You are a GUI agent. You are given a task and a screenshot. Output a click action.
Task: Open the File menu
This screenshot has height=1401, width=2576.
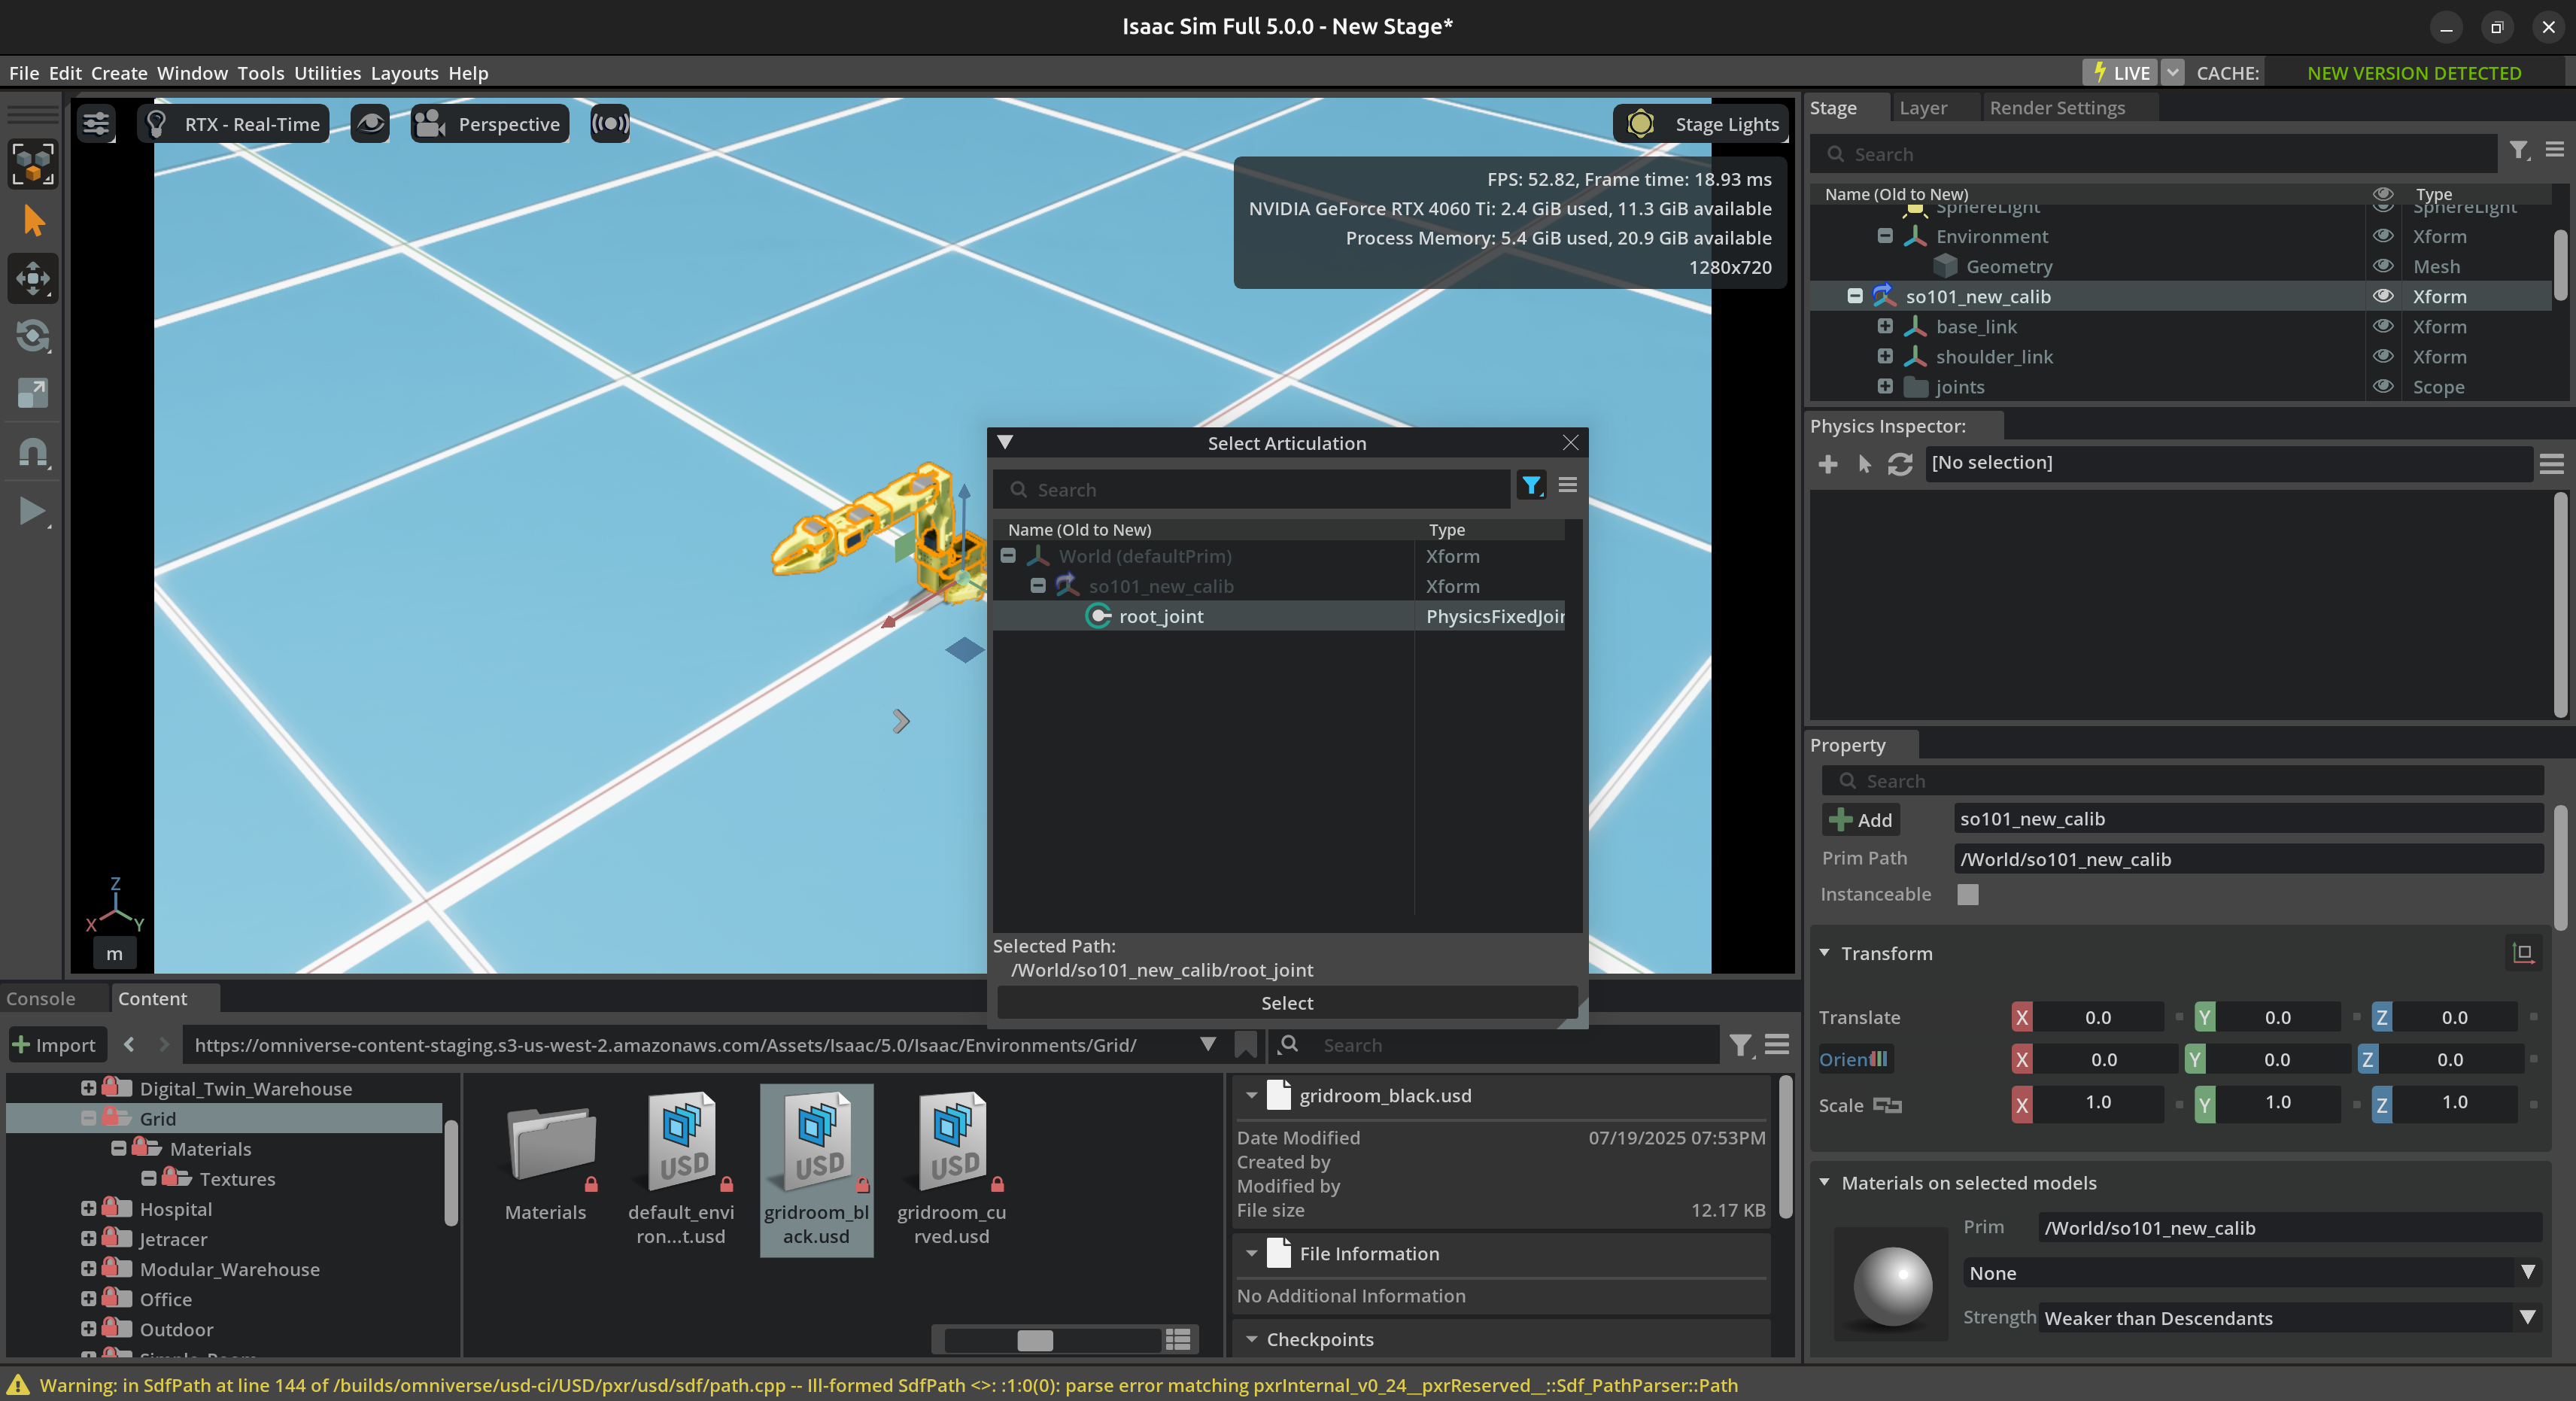pyautogui.click(x=24, y=73)
